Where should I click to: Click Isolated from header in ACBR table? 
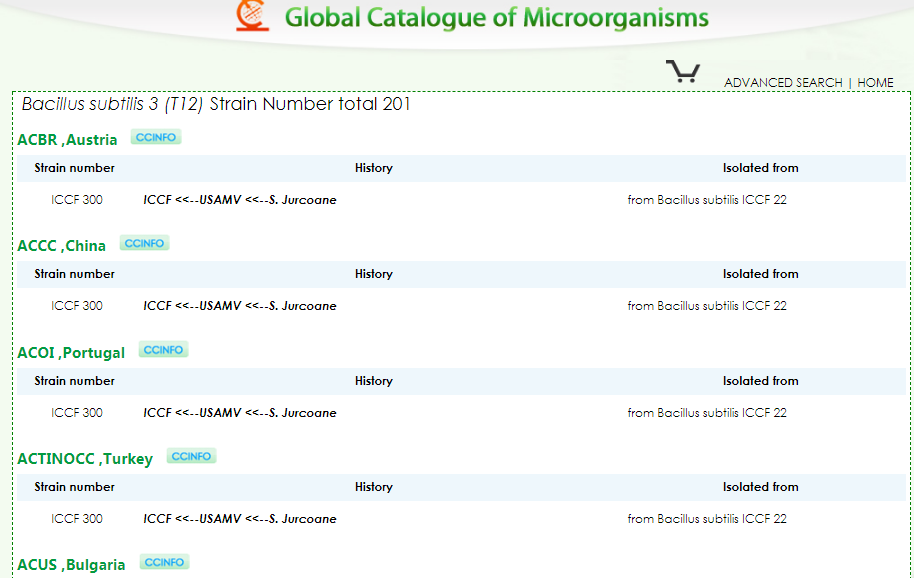coord(761,168)
